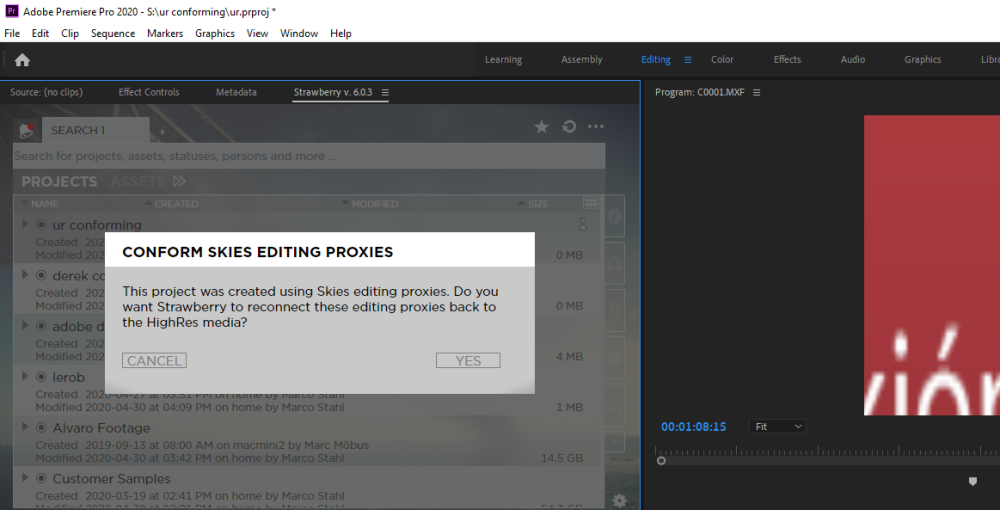
Task: Open the Strawberry panel hamburger menu
Action: click(x=385, y=93)
